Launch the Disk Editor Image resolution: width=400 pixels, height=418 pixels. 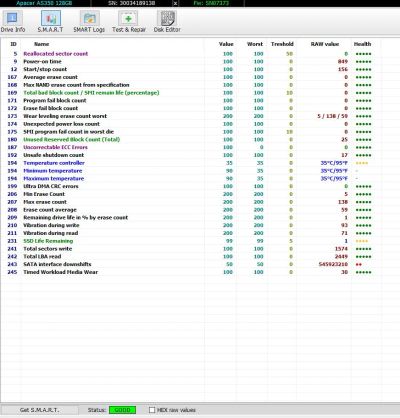[167, 22]
